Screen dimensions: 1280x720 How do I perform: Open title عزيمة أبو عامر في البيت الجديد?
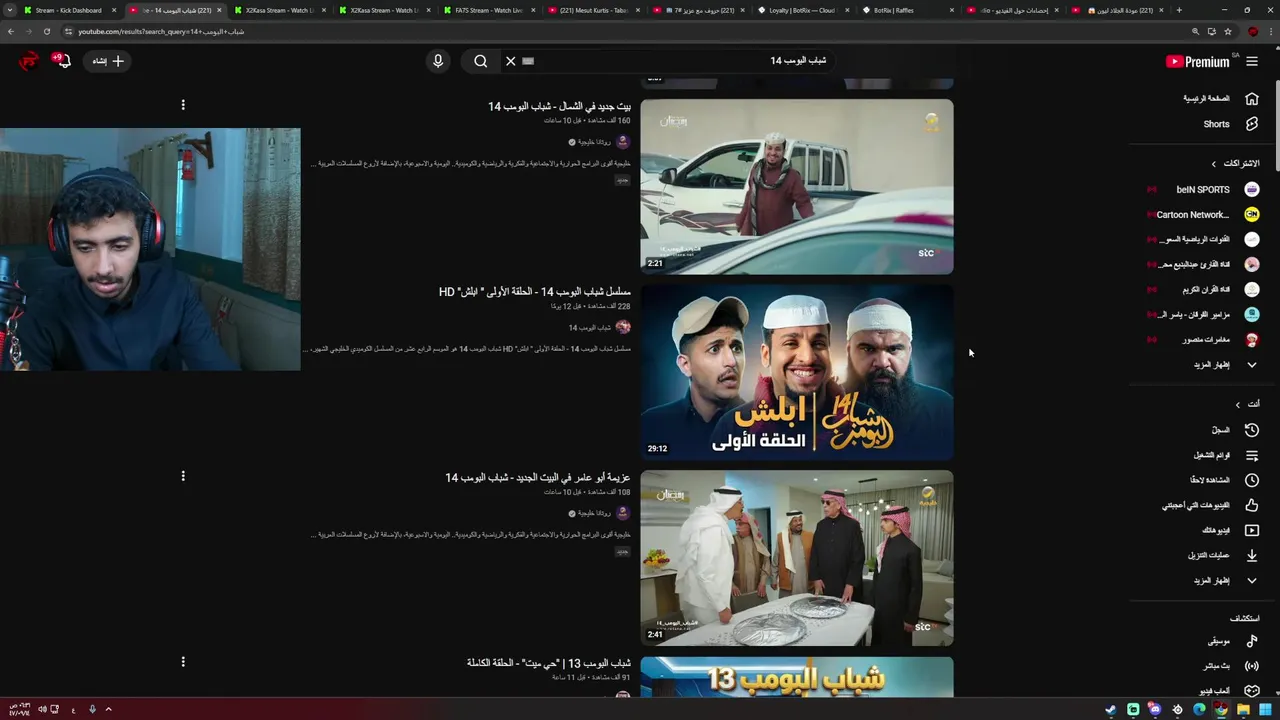click(x=538, y=478)
